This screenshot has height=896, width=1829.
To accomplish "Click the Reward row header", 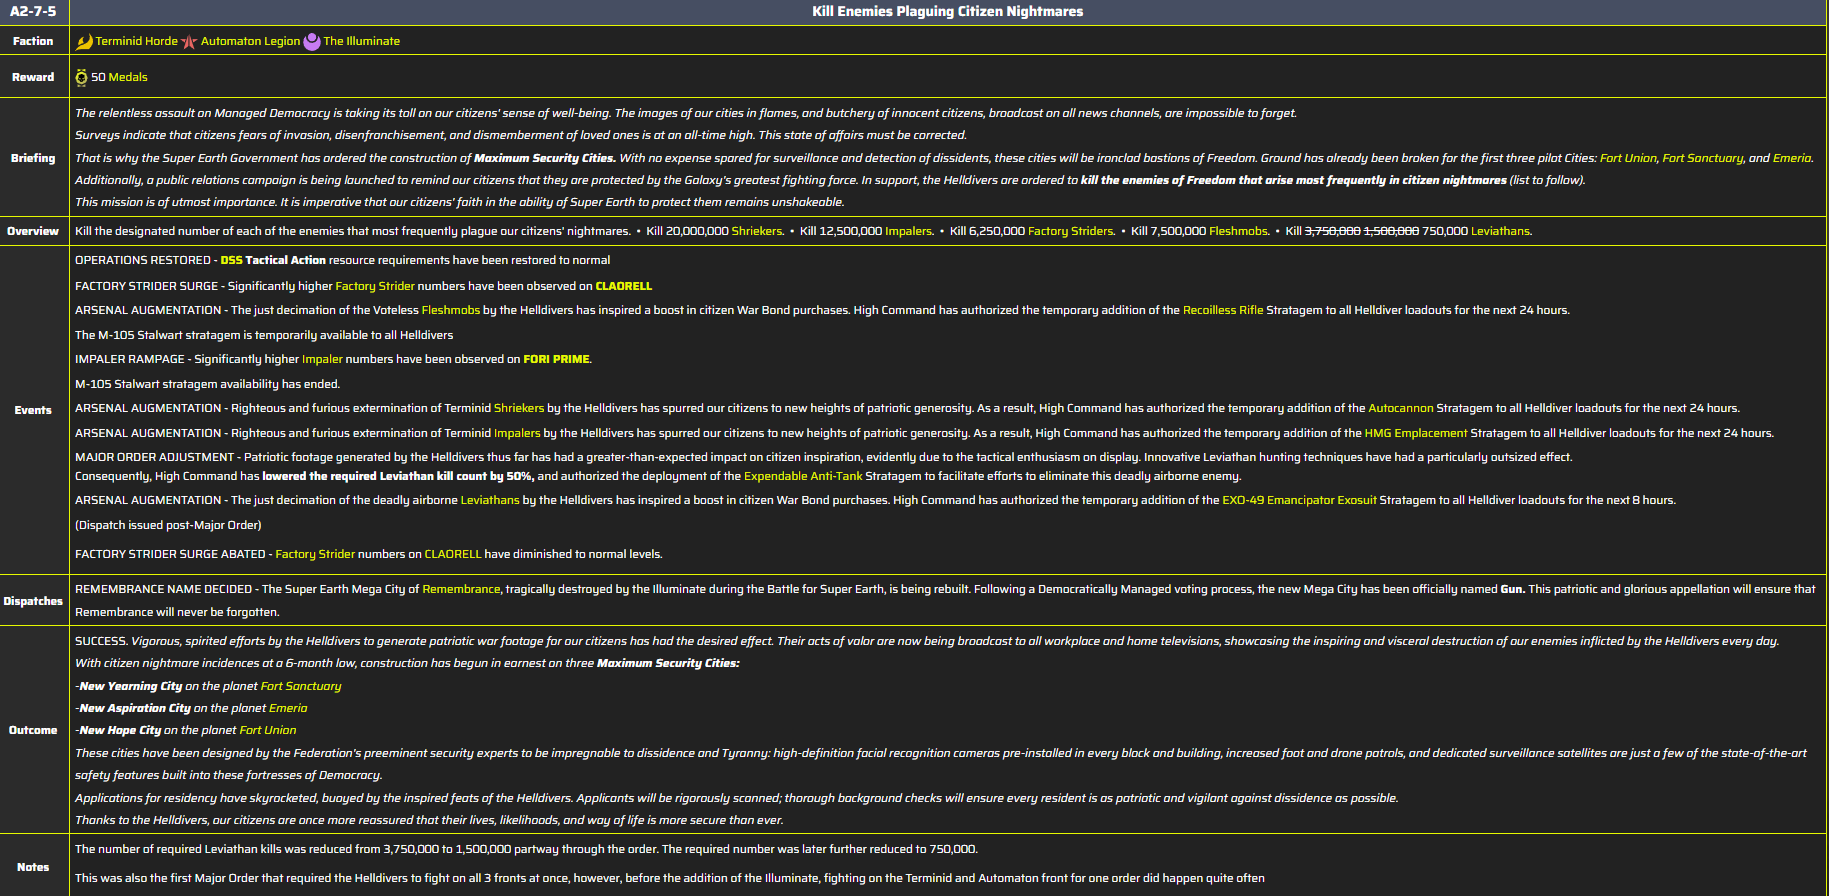I will (34, 77).
